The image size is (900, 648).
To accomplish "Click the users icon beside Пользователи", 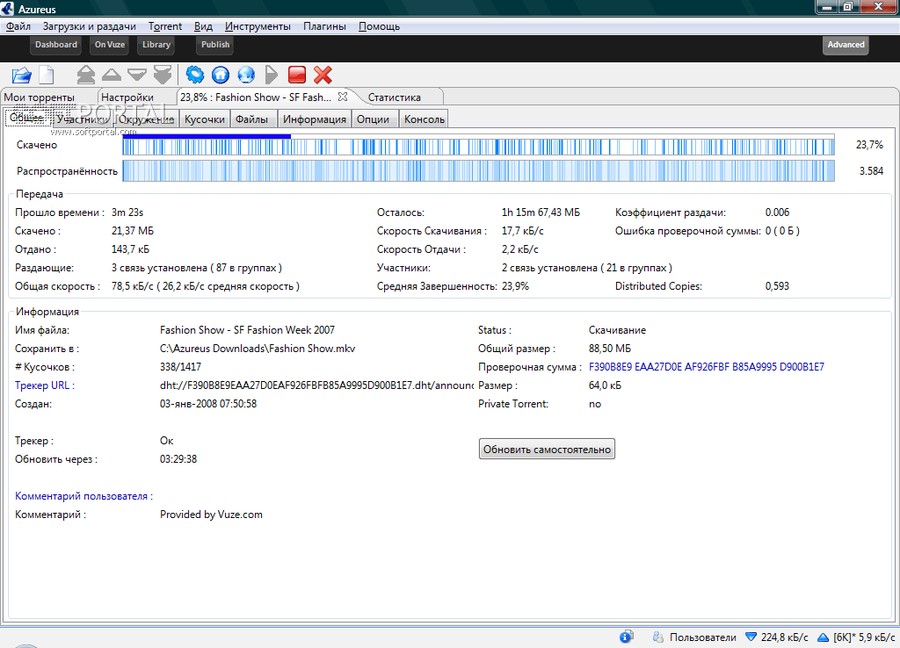I will pos(658,637).
